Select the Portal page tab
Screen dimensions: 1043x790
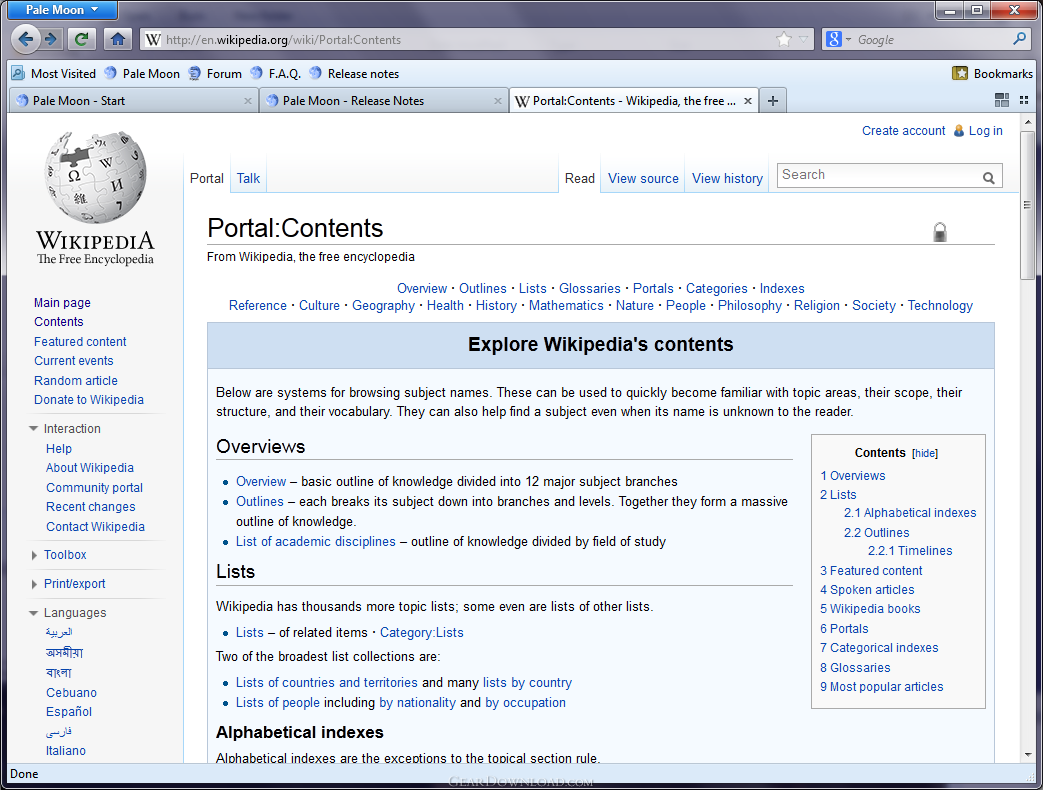click(207, 178)
